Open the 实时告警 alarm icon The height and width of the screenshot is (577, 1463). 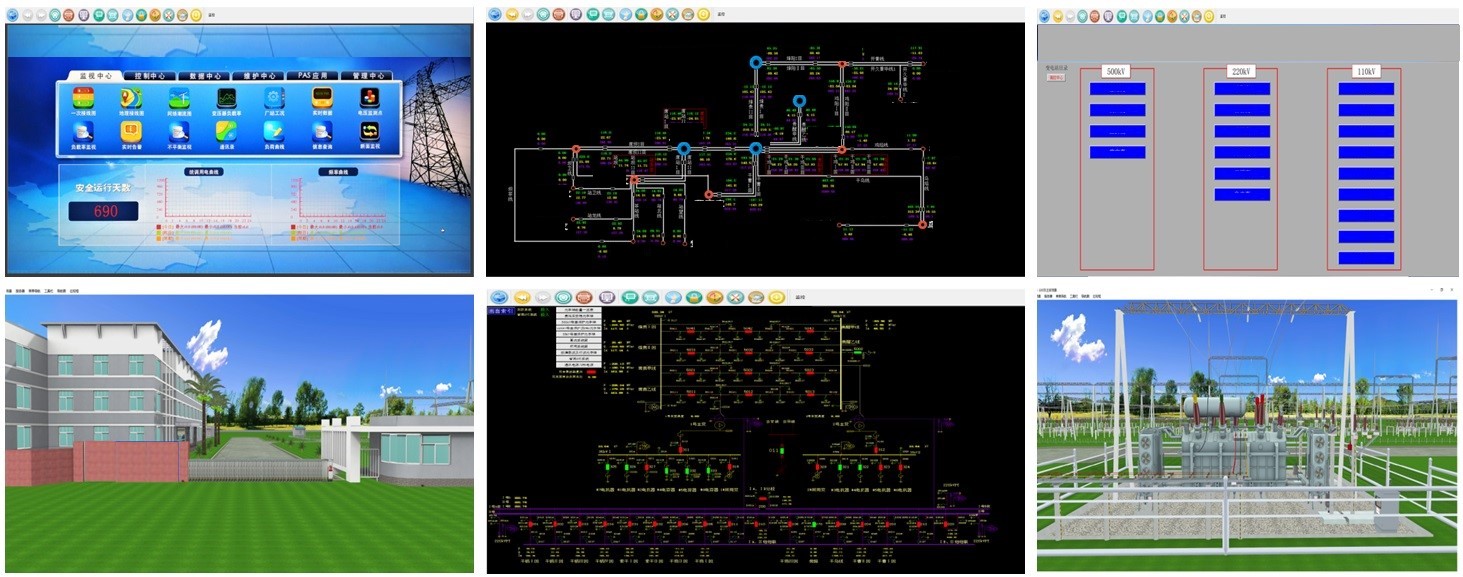(x=131, y=133)
